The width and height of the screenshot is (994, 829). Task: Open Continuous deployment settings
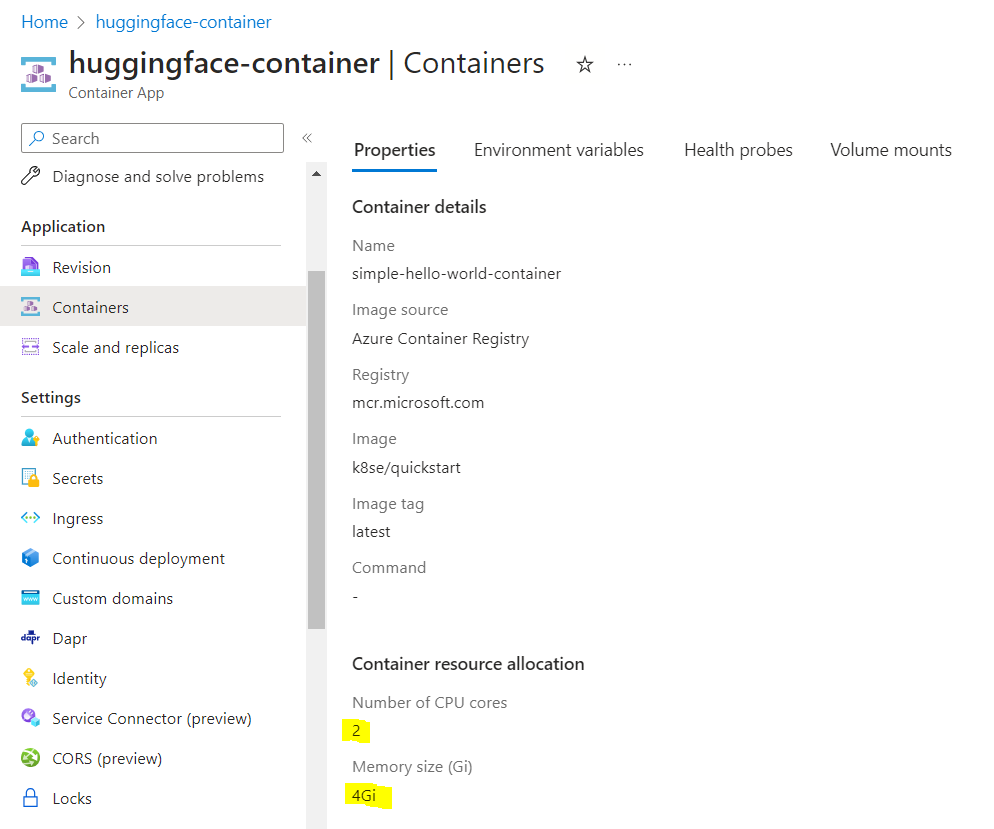31,558
